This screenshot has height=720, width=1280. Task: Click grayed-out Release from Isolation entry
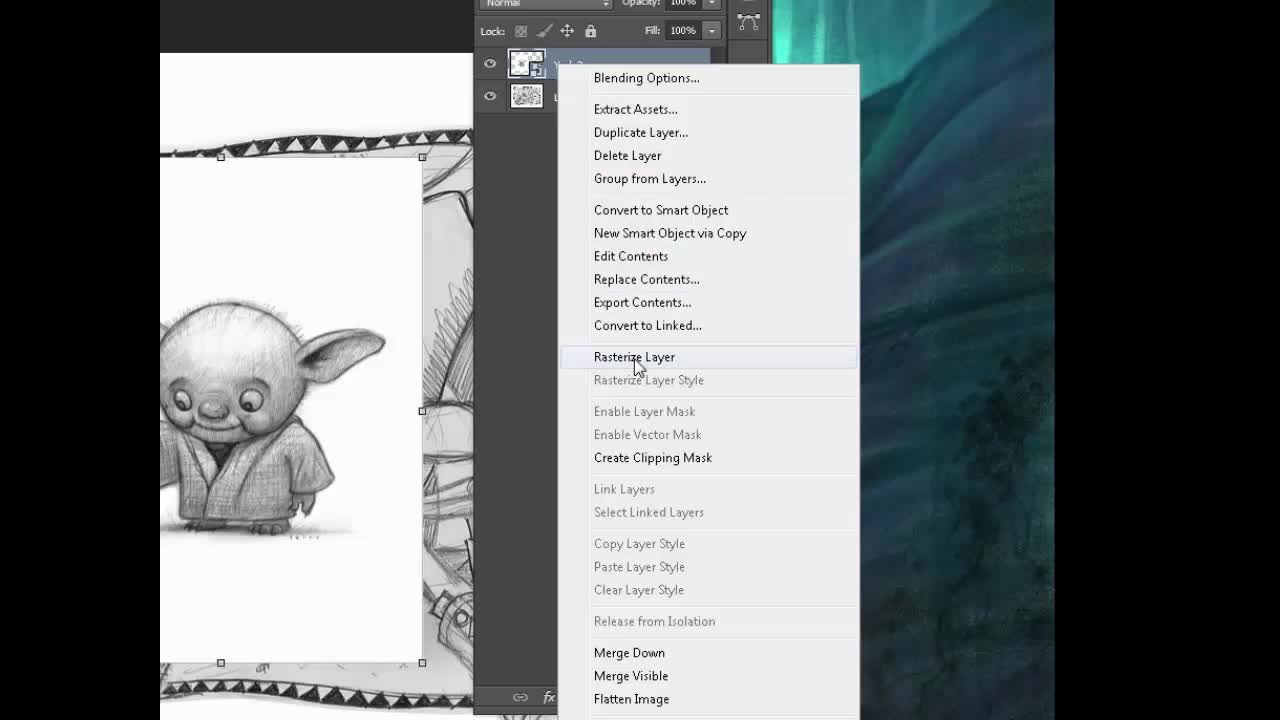coord(654,621)
